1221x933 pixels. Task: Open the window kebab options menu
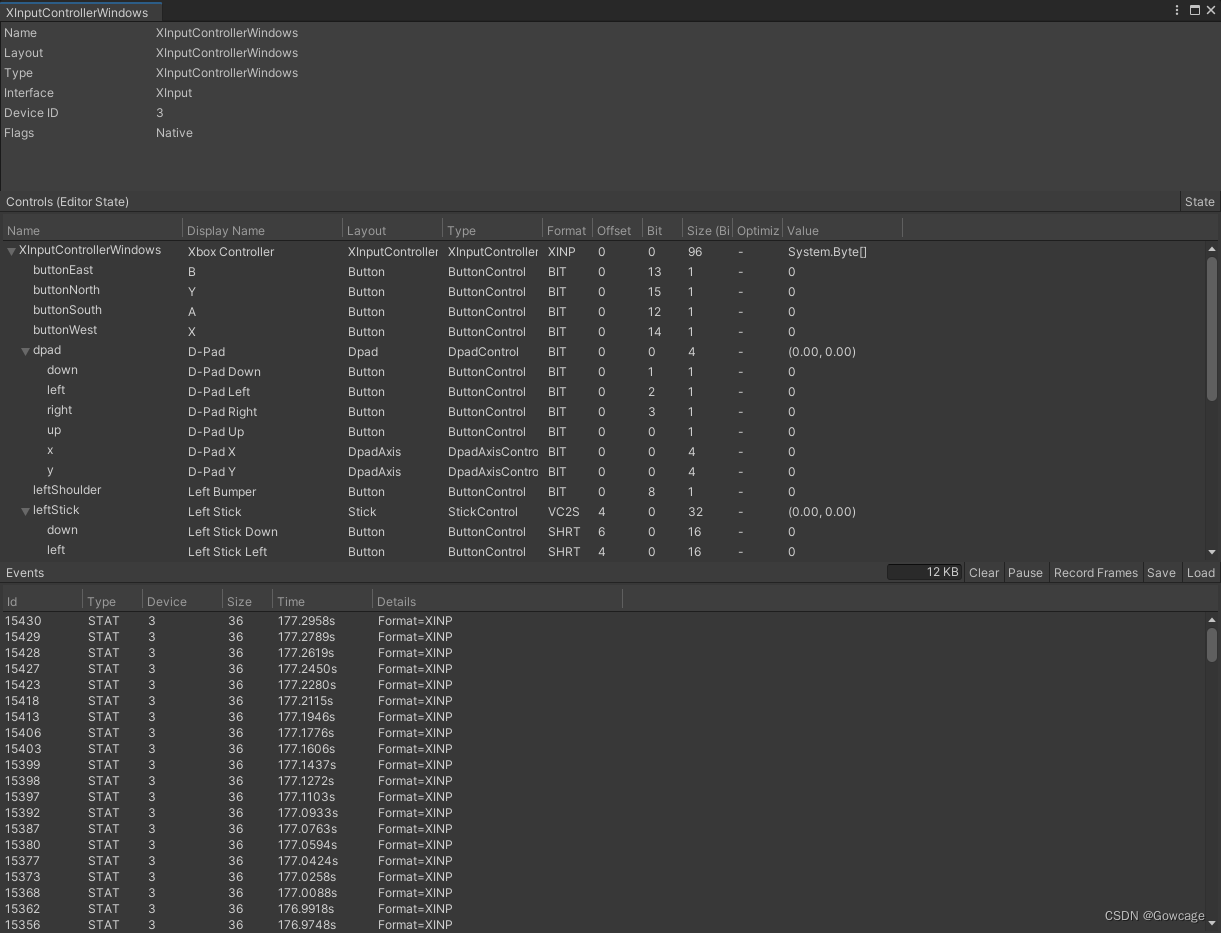[1177, 10]
